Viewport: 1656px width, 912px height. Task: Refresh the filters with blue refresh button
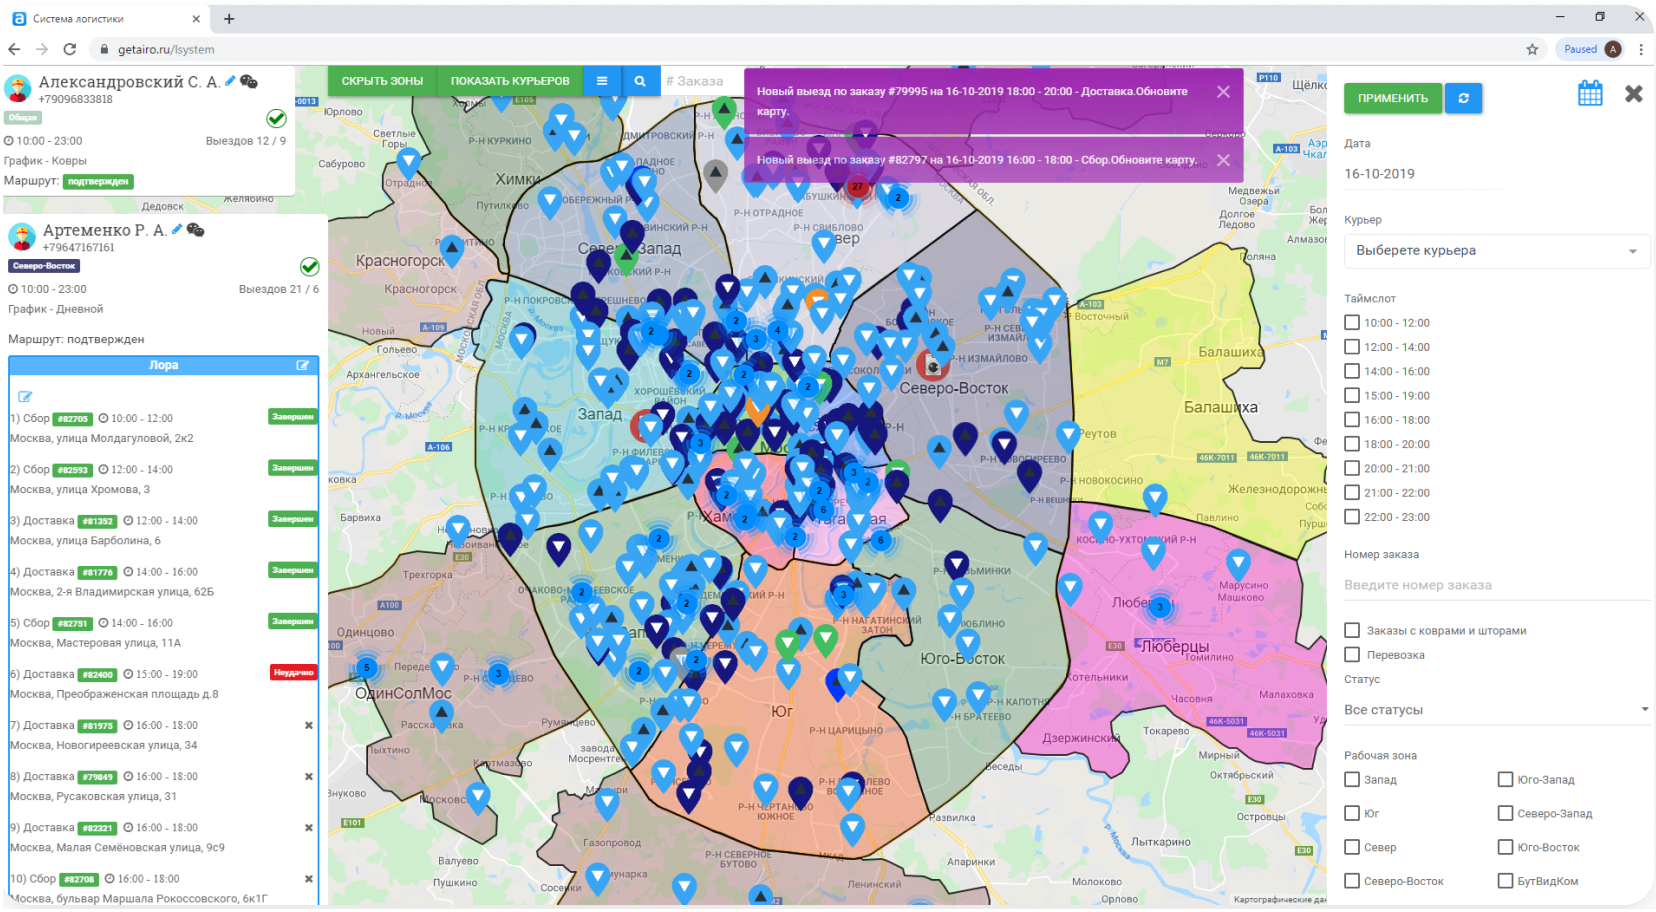click(1463, 98)
